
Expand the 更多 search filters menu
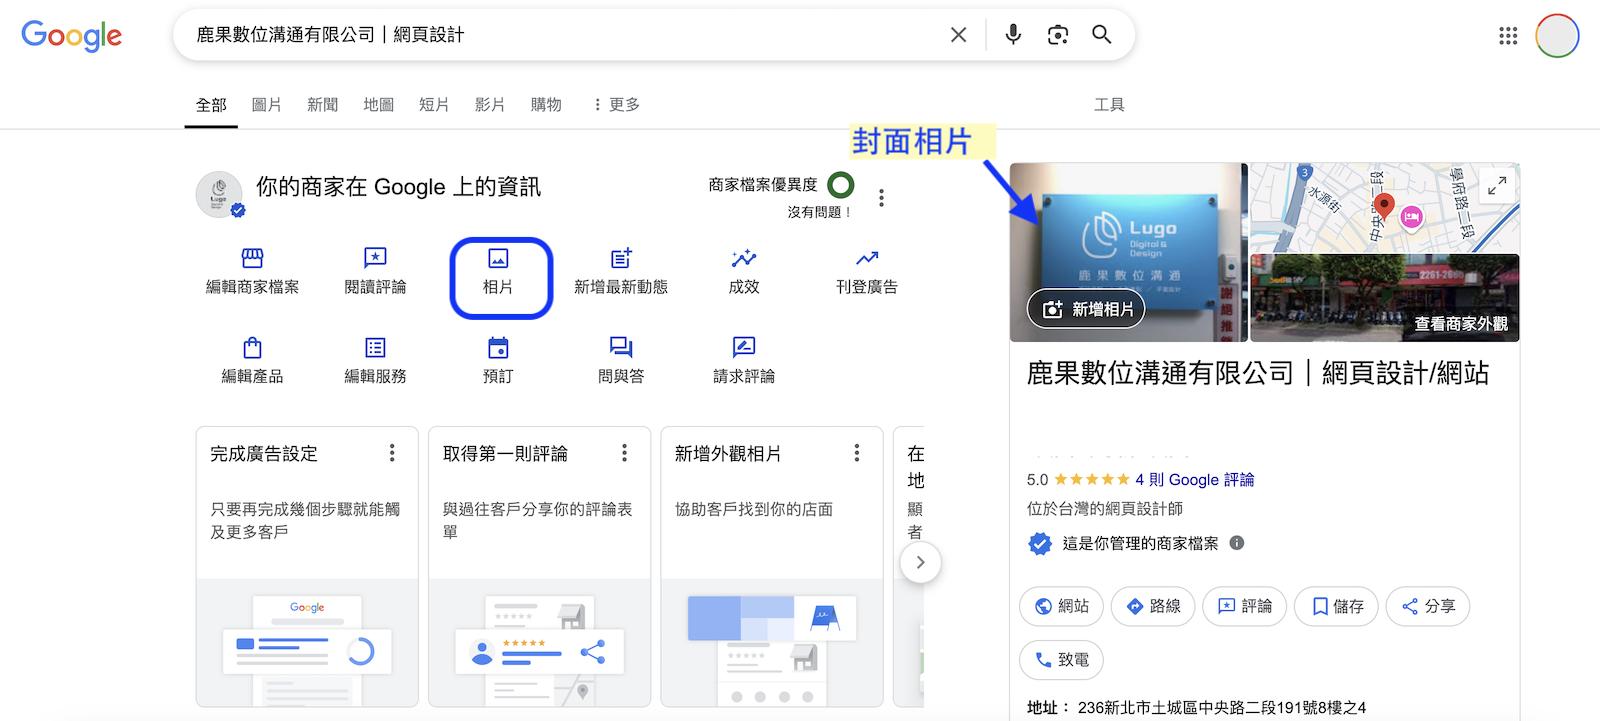point(616,105)
